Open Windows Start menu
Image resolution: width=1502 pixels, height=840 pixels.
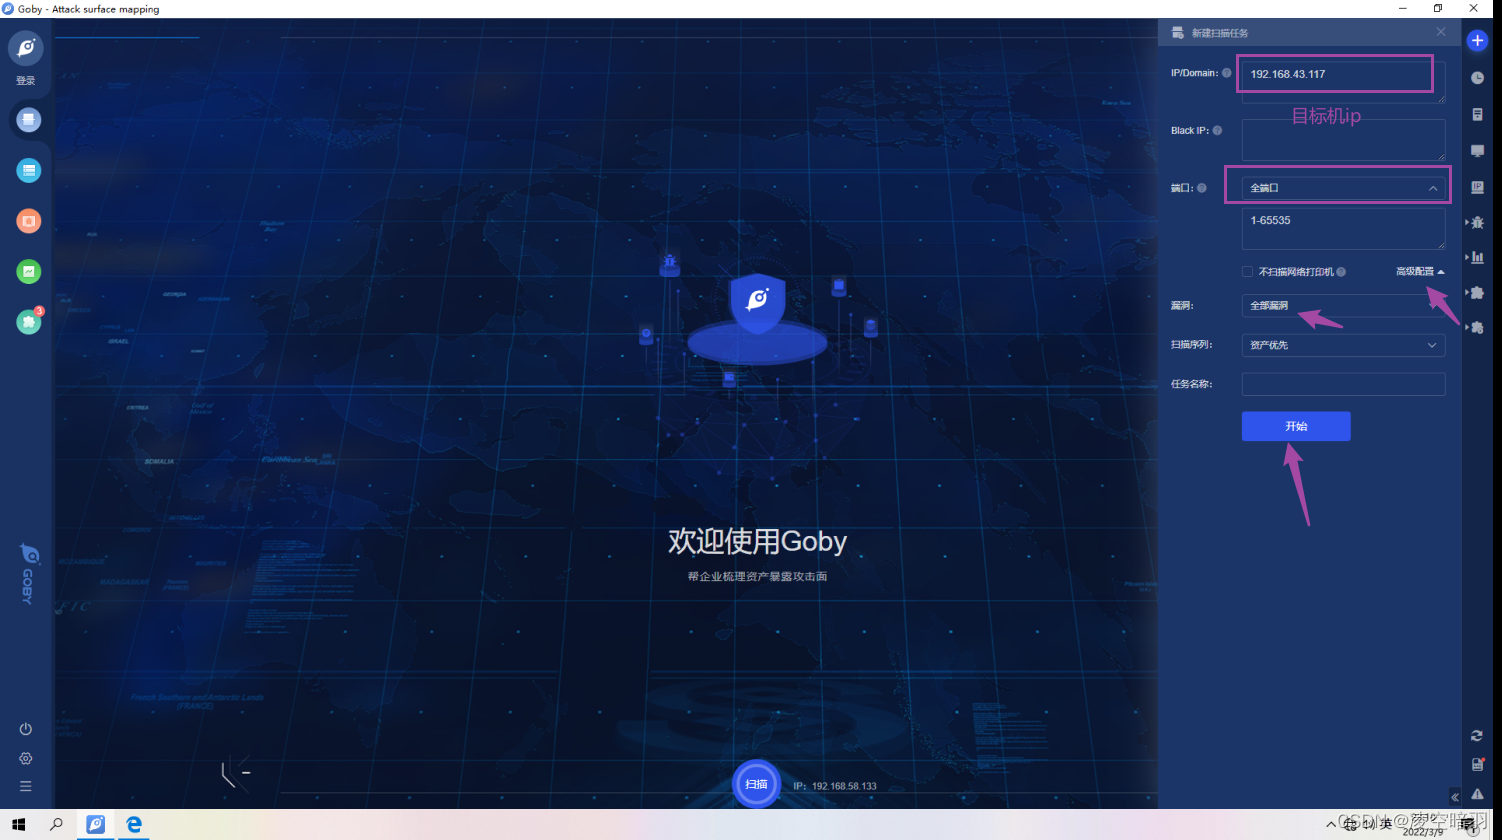(x=18, y=825)
